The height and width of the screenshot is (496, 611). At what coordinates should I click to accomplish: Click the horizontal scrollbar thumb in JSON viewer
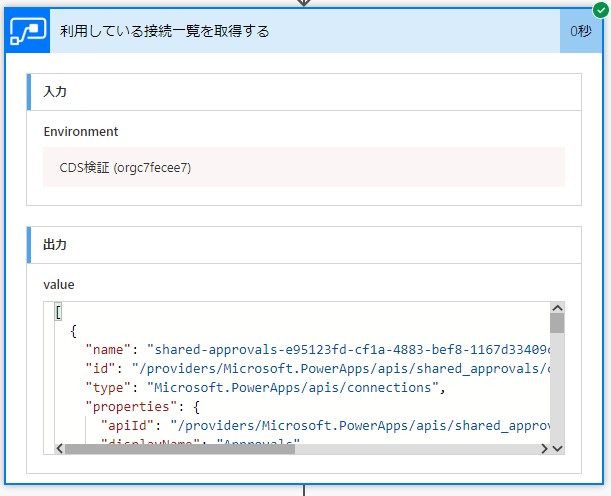point(180,449)
